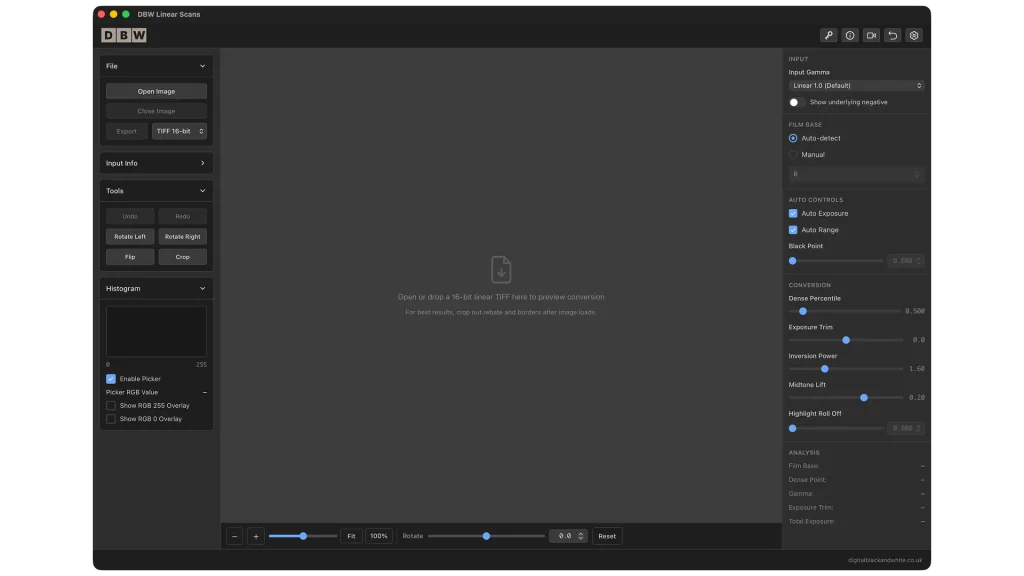
Task: Select Manual film base
Action: pyautogui.click(x=793, y=155)
